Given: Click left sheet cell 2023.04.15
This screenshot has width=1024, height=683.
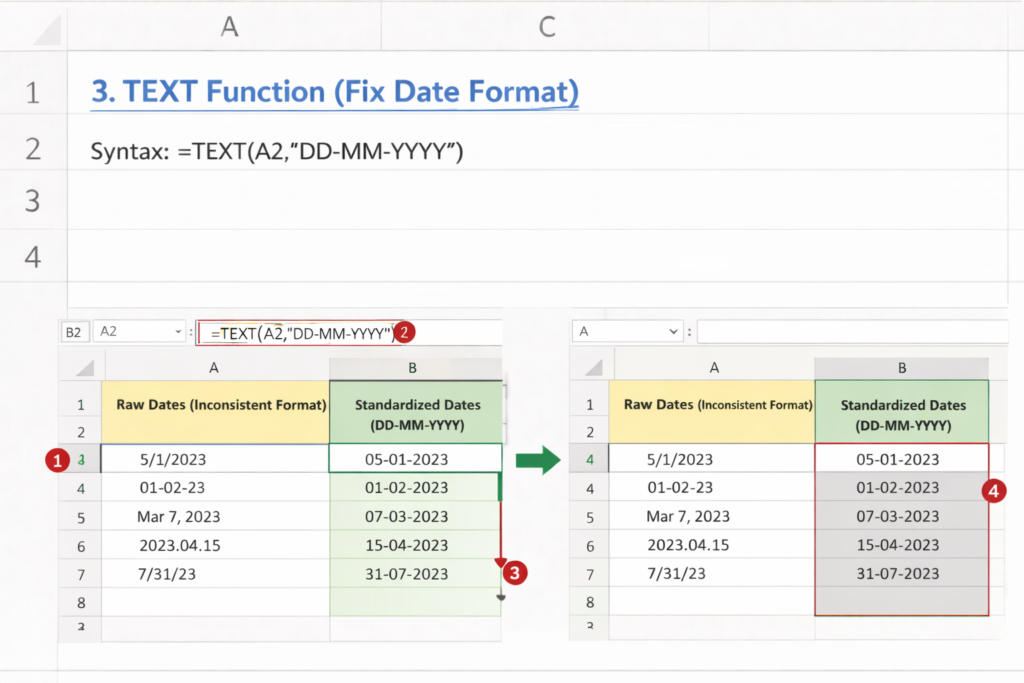Looking at the screenshot, I should coord(215,545).
